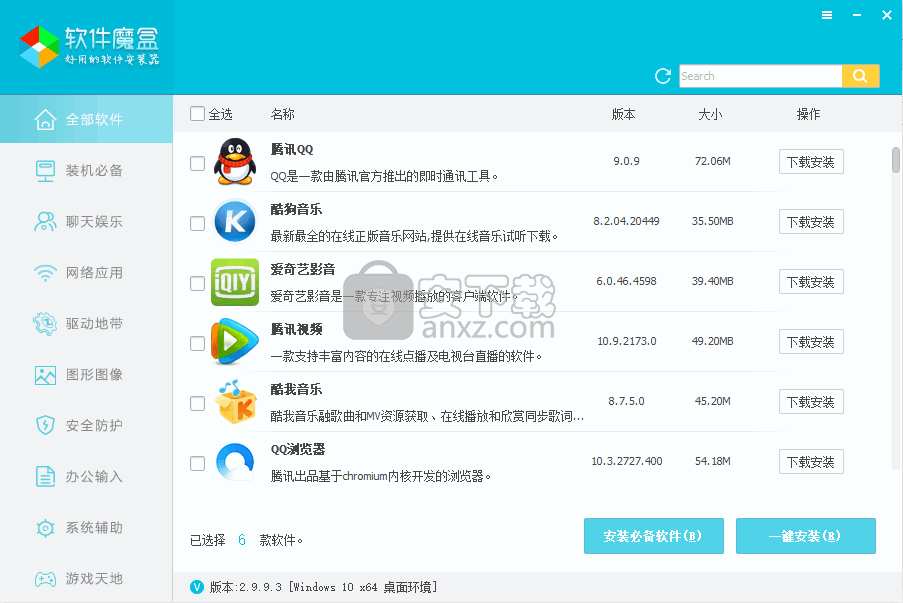Minimize the 软件魔盒 window
The image size is (903, 603).
point(857,16)
